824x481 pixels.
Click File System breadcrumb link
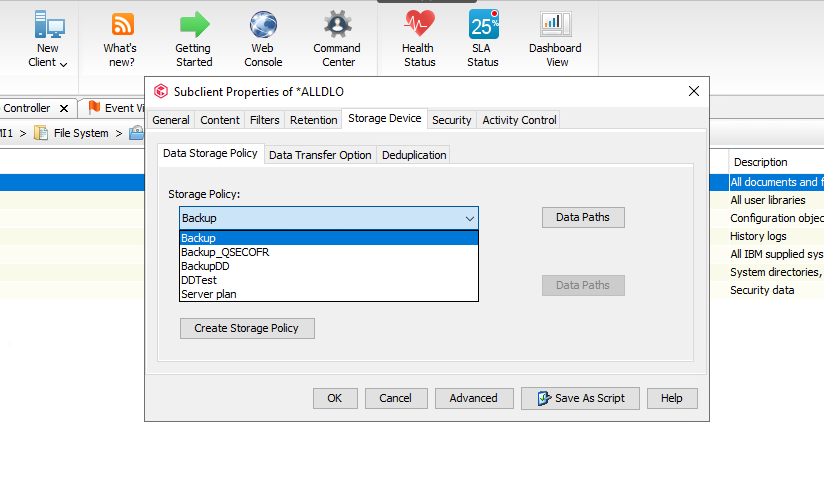click(x=81, y=133)
